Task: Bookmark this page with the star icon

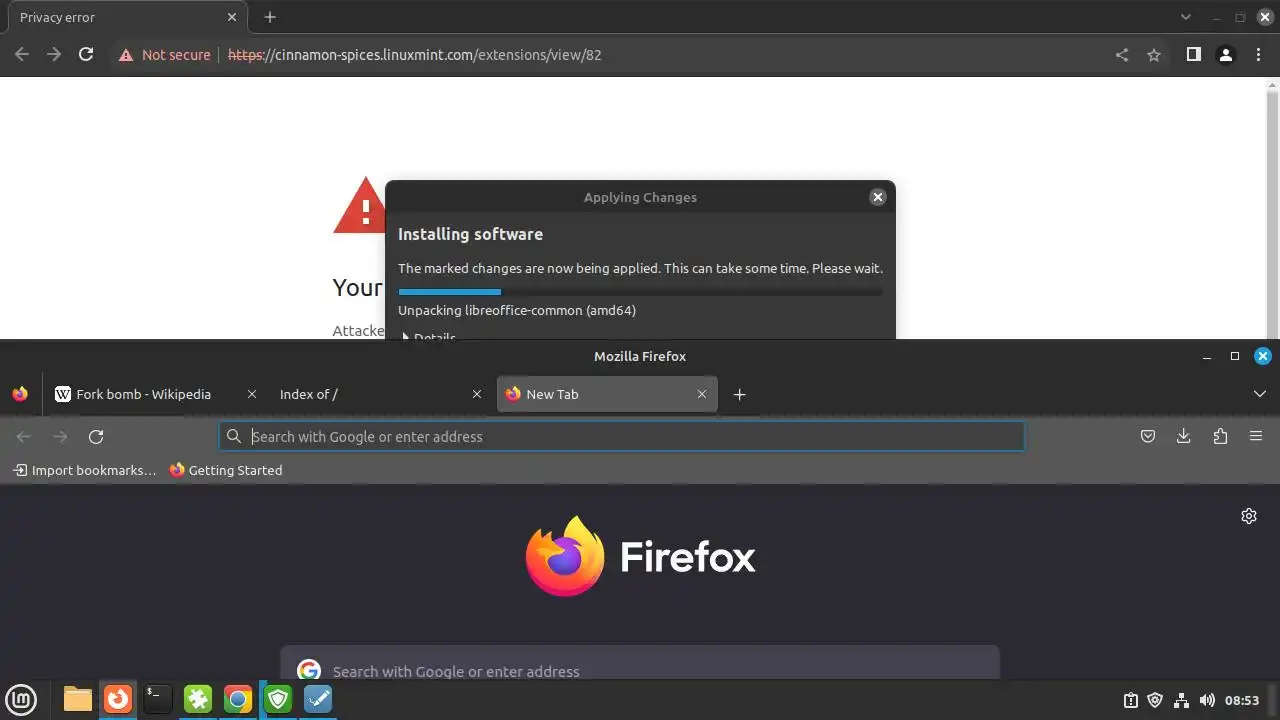Action: coord(1154,55)
